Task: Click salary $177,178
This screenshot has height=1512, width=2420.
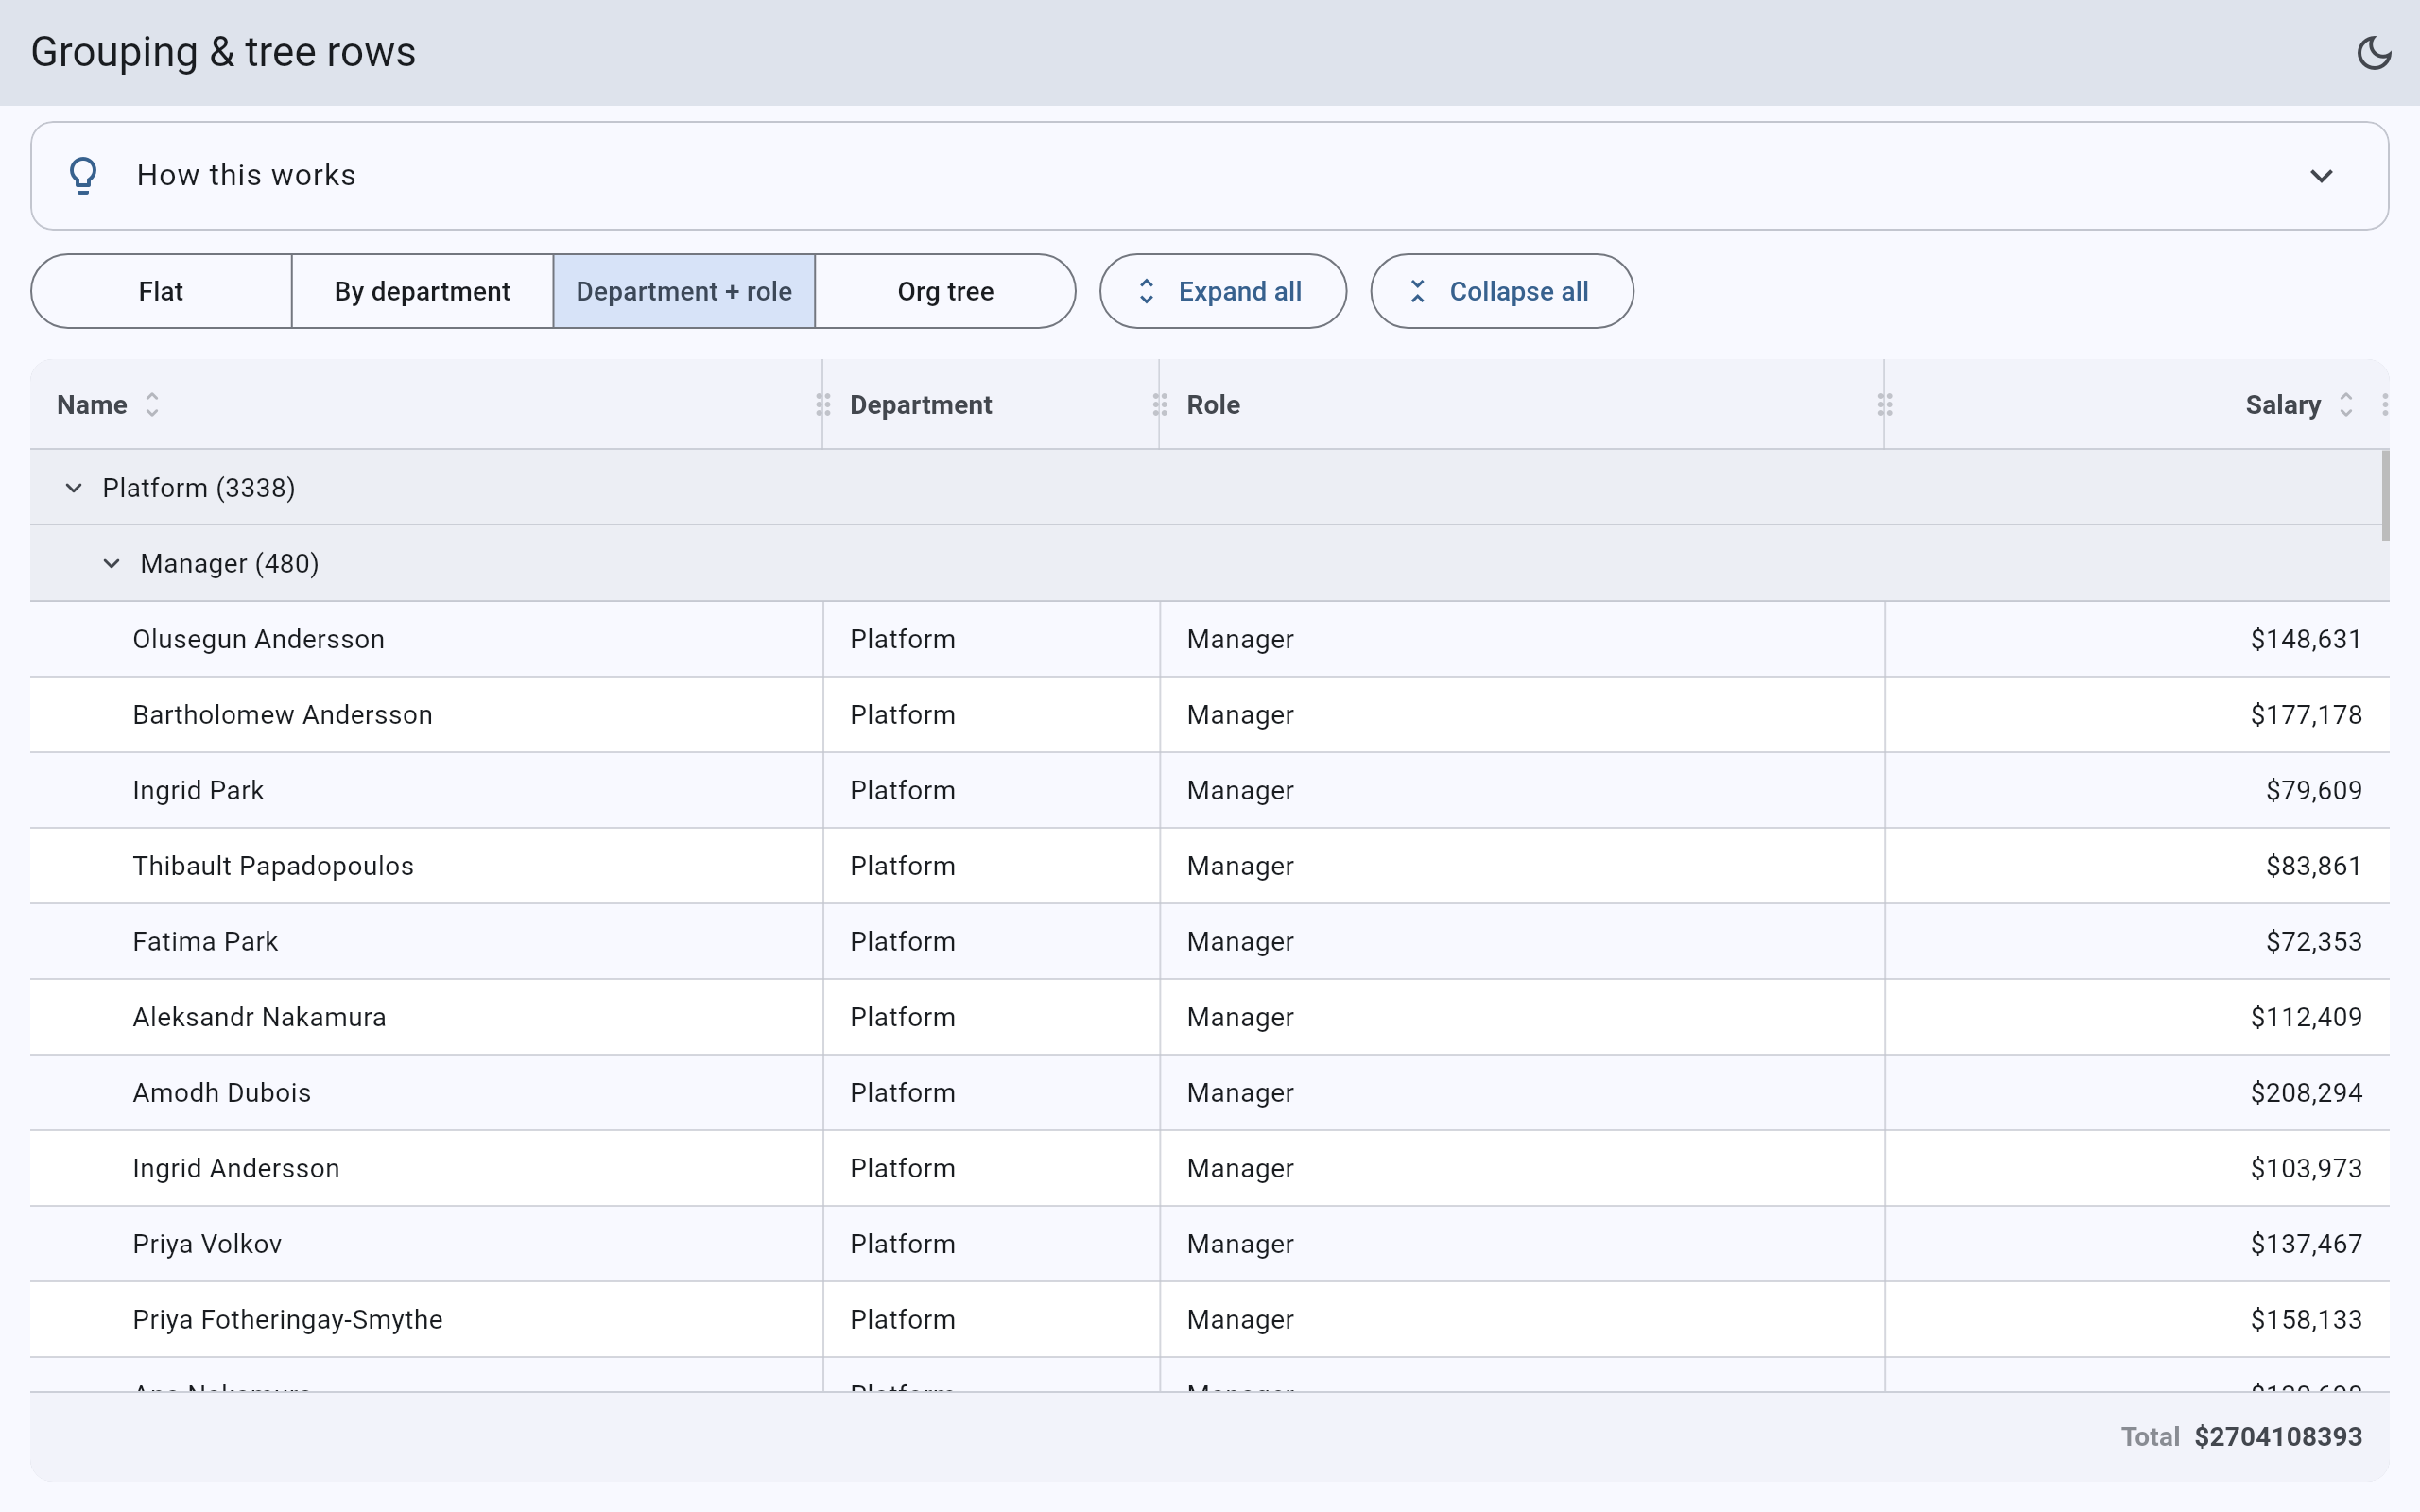Action: pos(2306,715)
